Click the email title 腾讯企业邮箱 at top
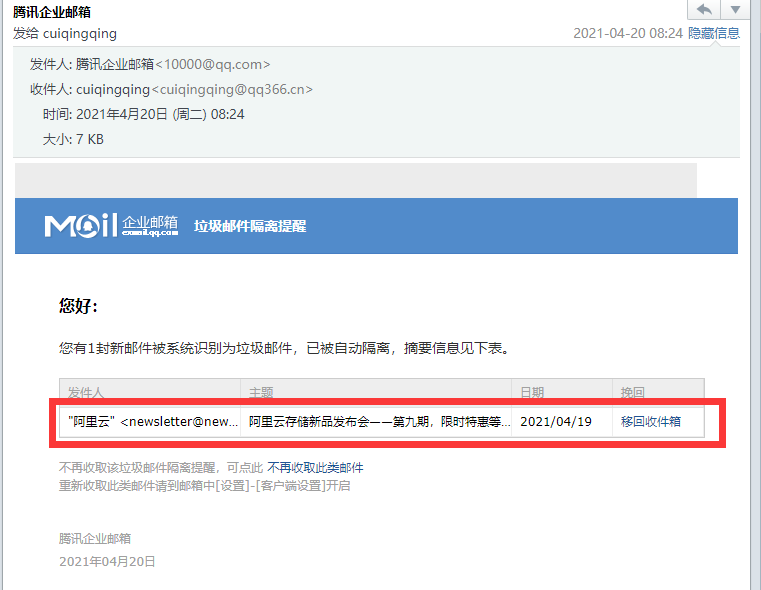This screenshot has width=761, height=590. tap(54, 13)
